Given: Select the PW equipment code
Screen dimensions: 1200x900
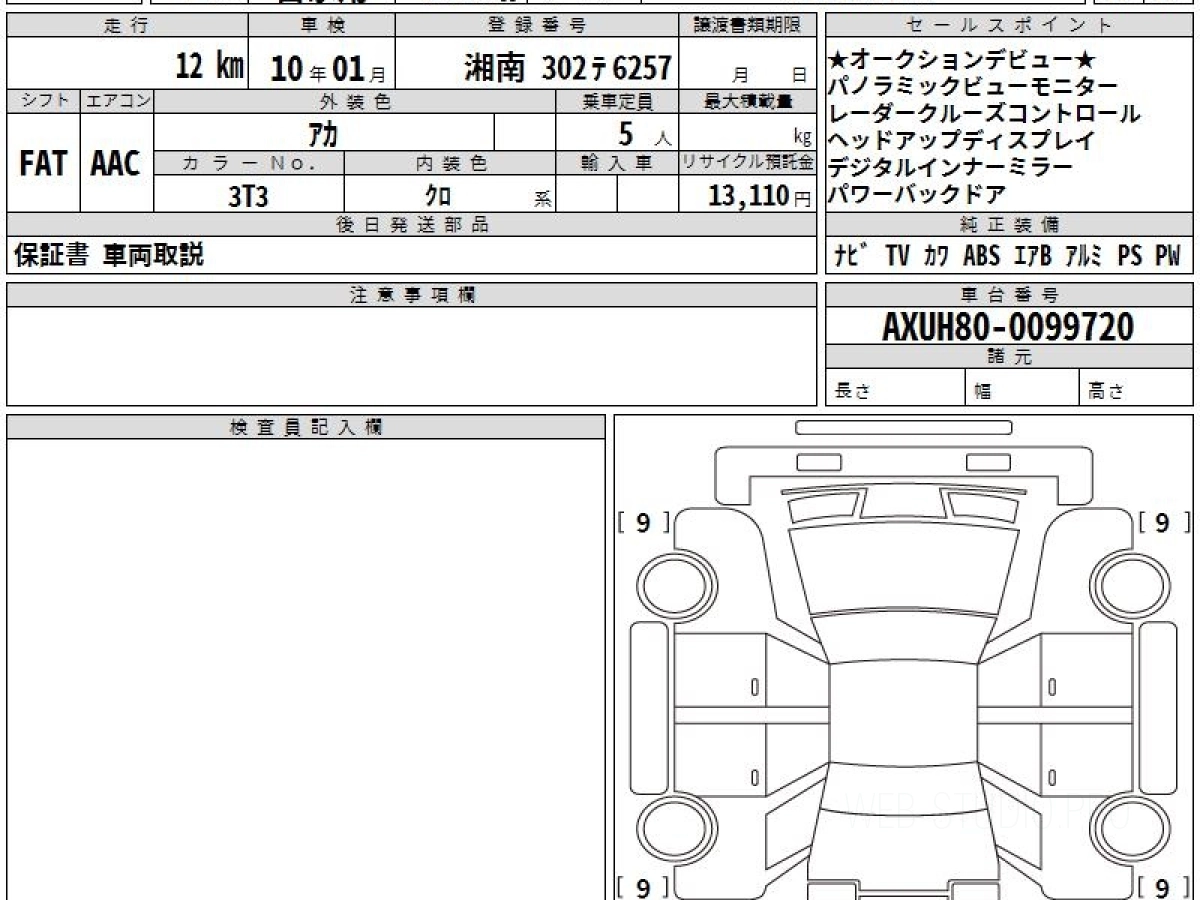Looking at the screenshot, I should (x=1167, y=256).
